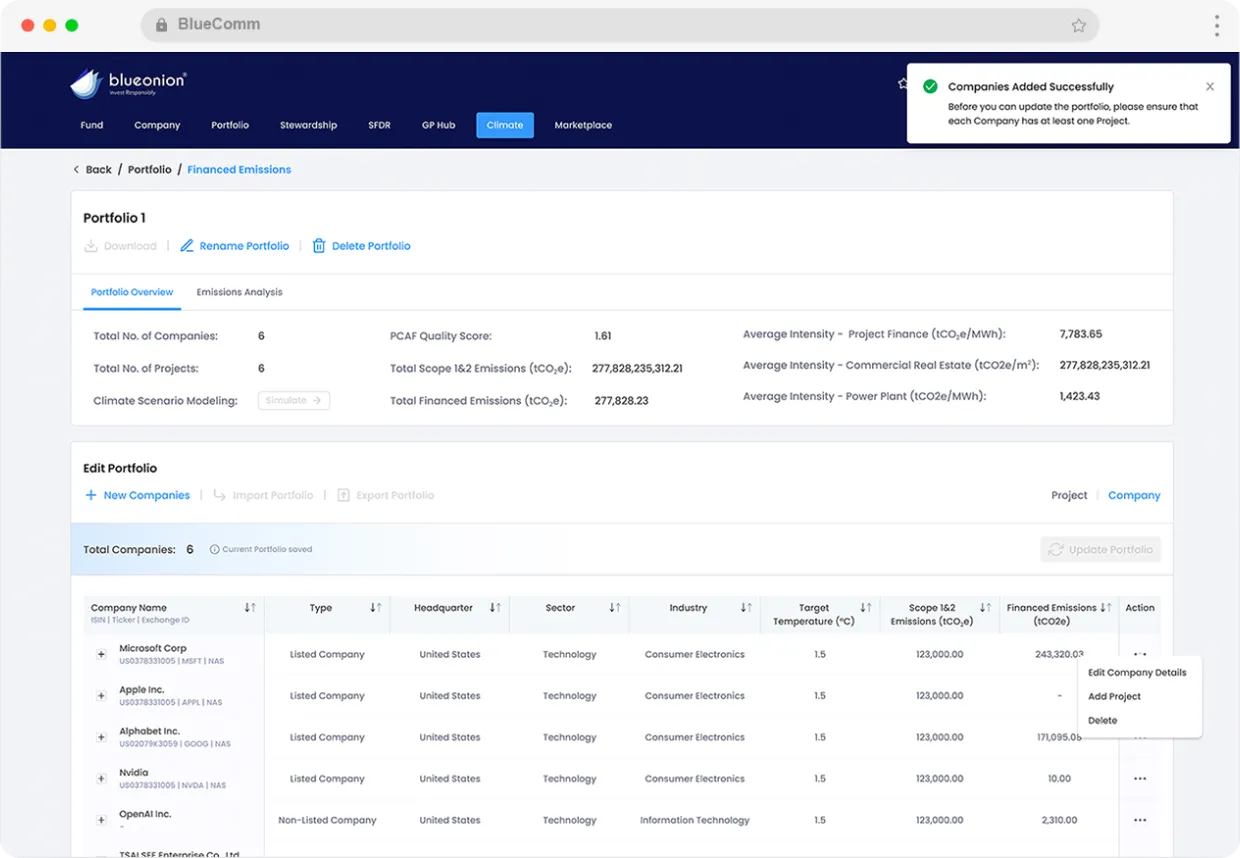The height and width of the screenshot is (858, 1240).
Task: Open the Portfolio nav item
Action: pos(230,125)
